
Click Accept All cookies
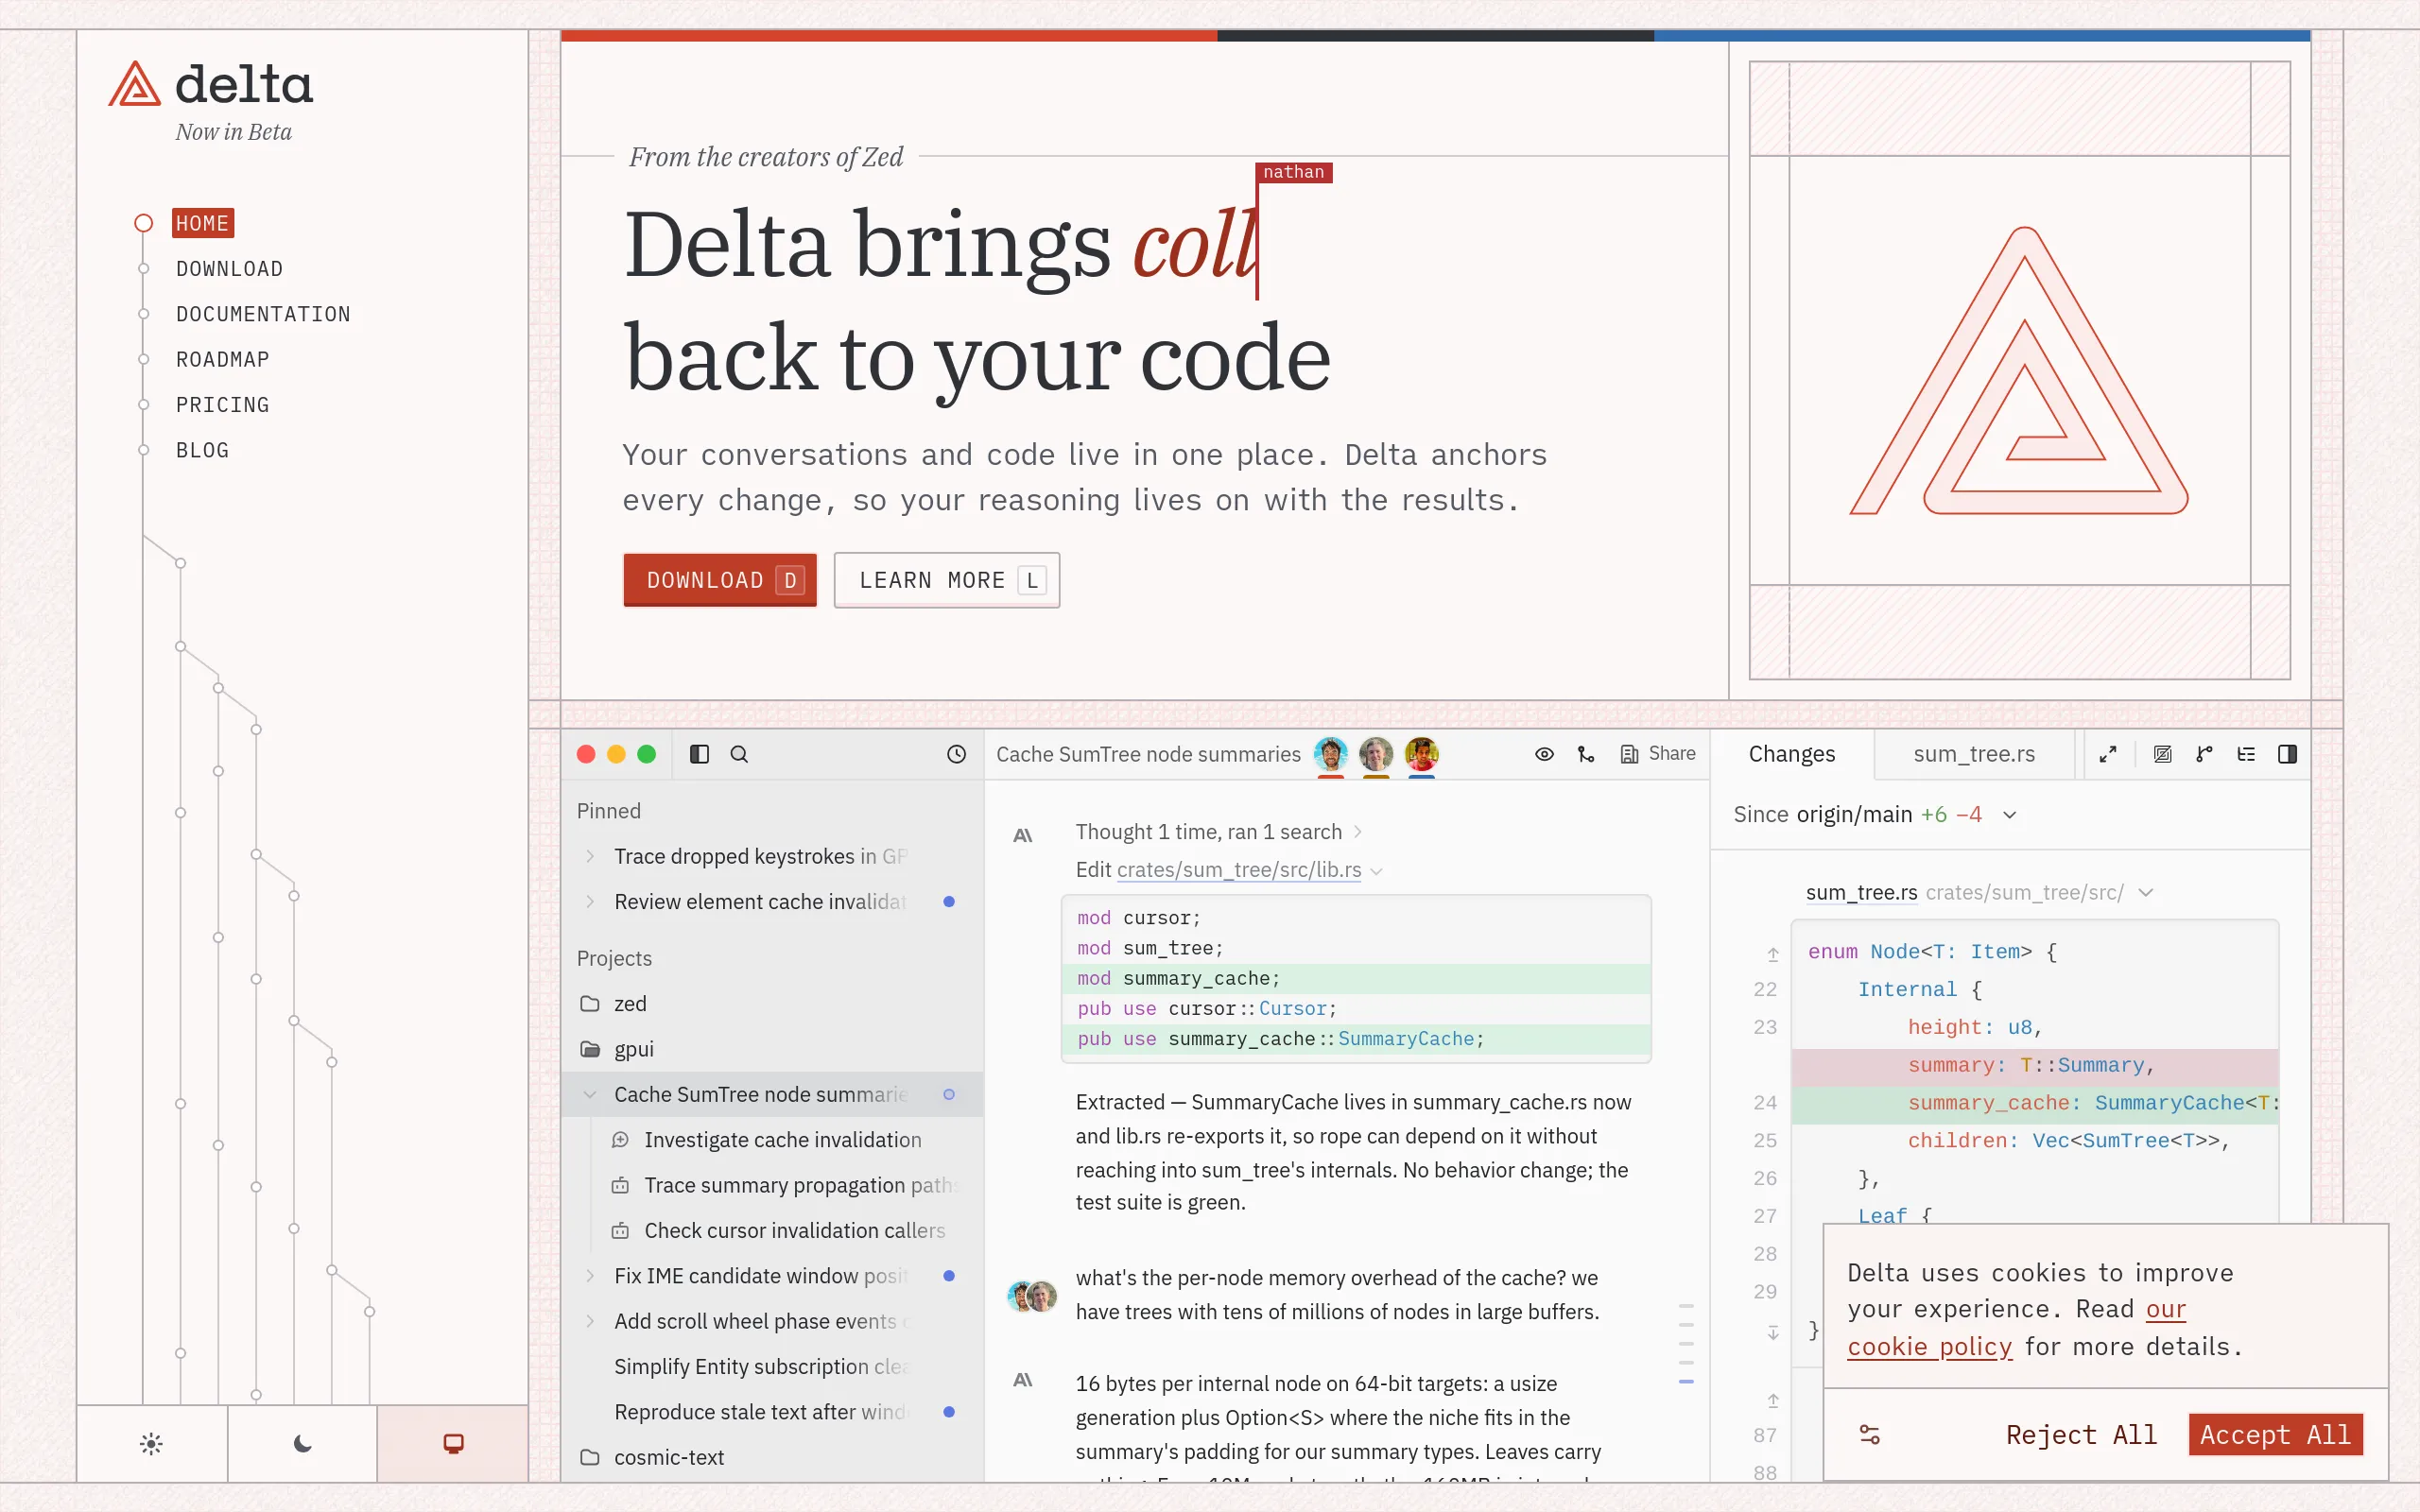click(x=2275, y=1435)
